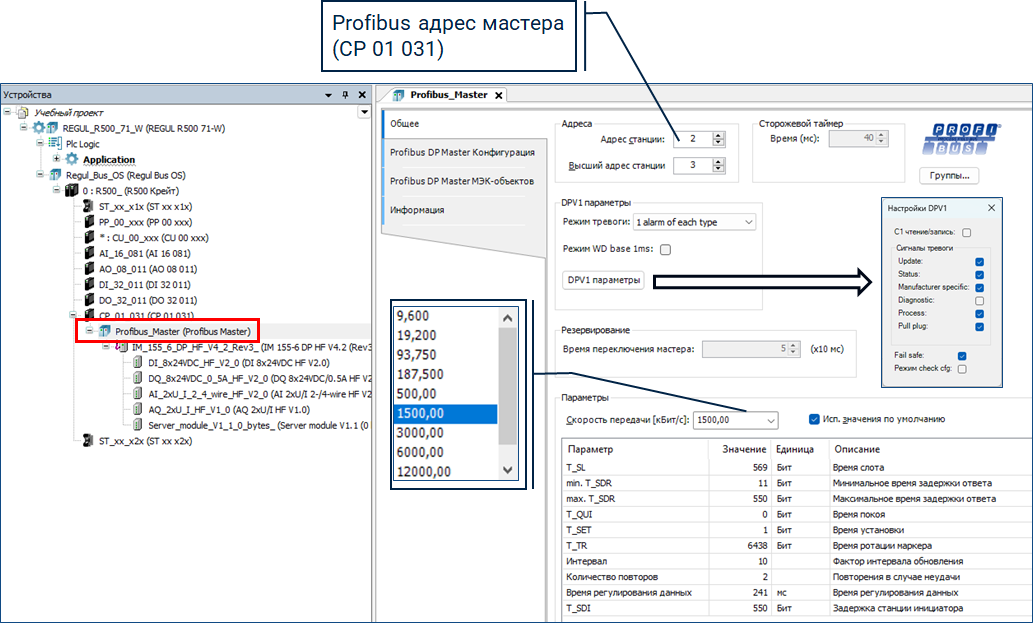The width and height of the screenshot is (1033, 623).
Task: Click the Profibus_Master device icon in tree
Action: [105, 331]
